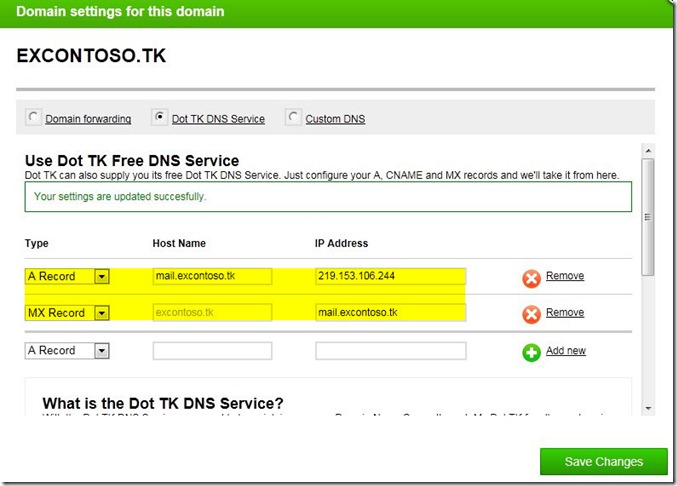Select the Dot TK DNS Service radio button
Viewport: 677px width, 486px height.
pyautogui.click(x=160, y=118)
